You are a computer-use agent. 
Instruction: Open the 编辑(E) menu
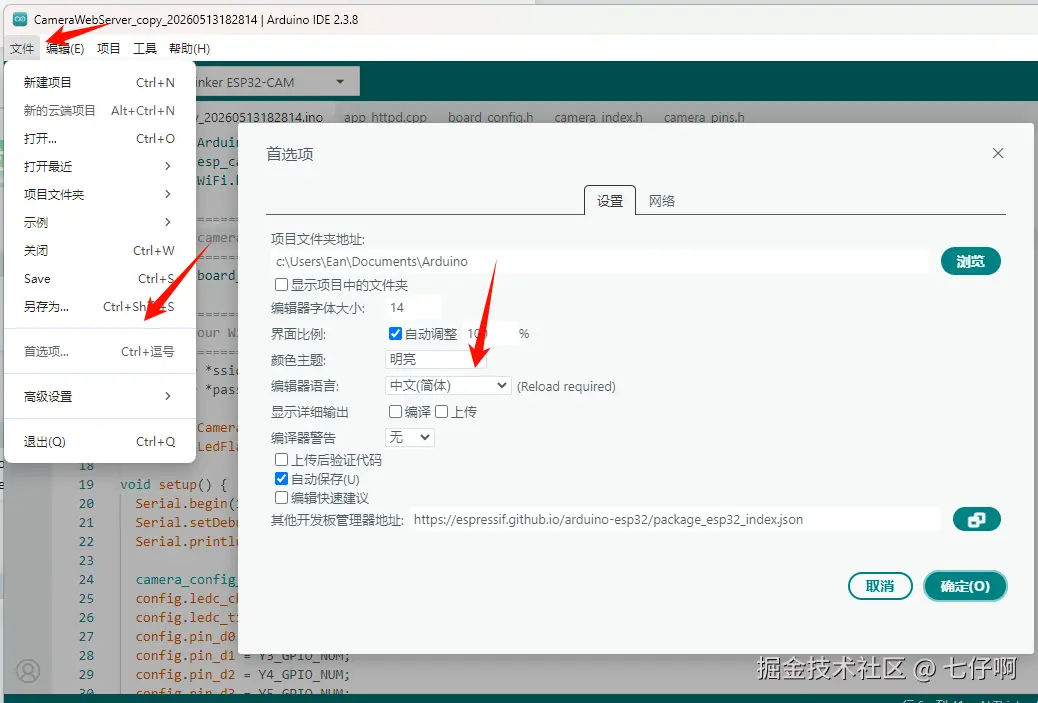tap(65, 48)
